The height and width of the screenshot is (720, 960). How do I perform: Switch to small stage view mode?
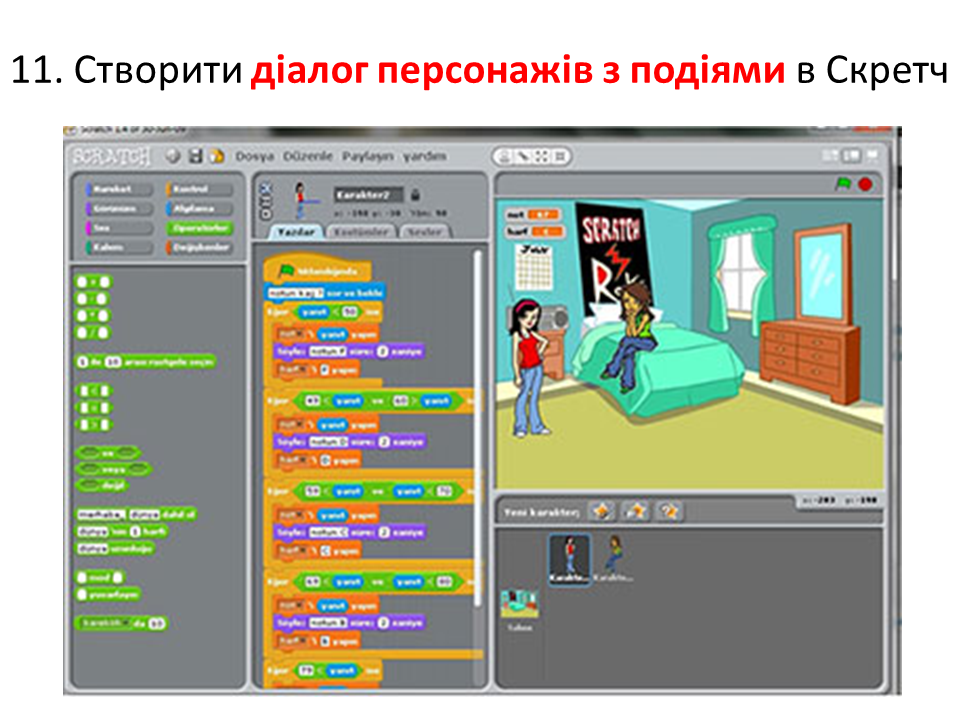pyautogui.click(x=830, y=156)
